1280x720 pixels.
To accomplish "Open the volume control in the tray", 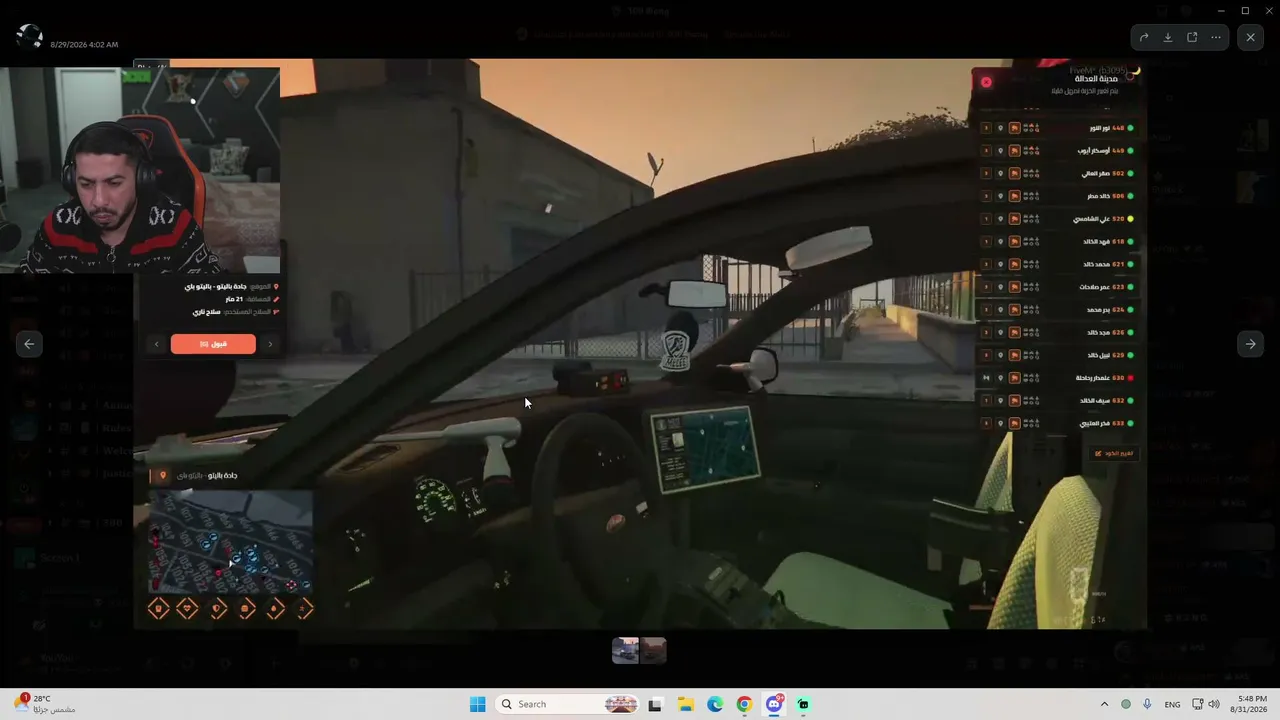I will pos(1215,704).
